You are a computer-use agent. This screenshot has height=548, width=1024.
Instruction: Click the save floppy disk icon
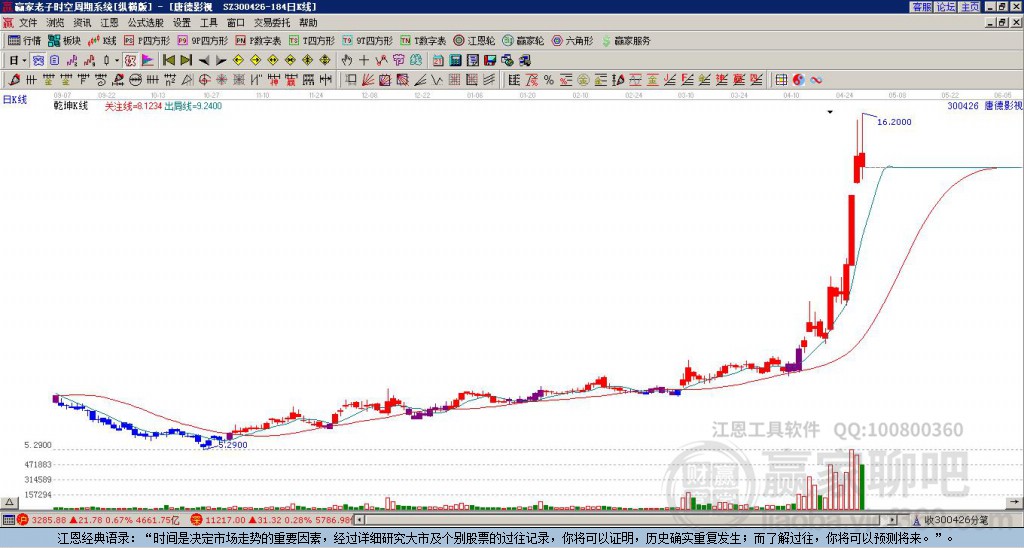490,61
